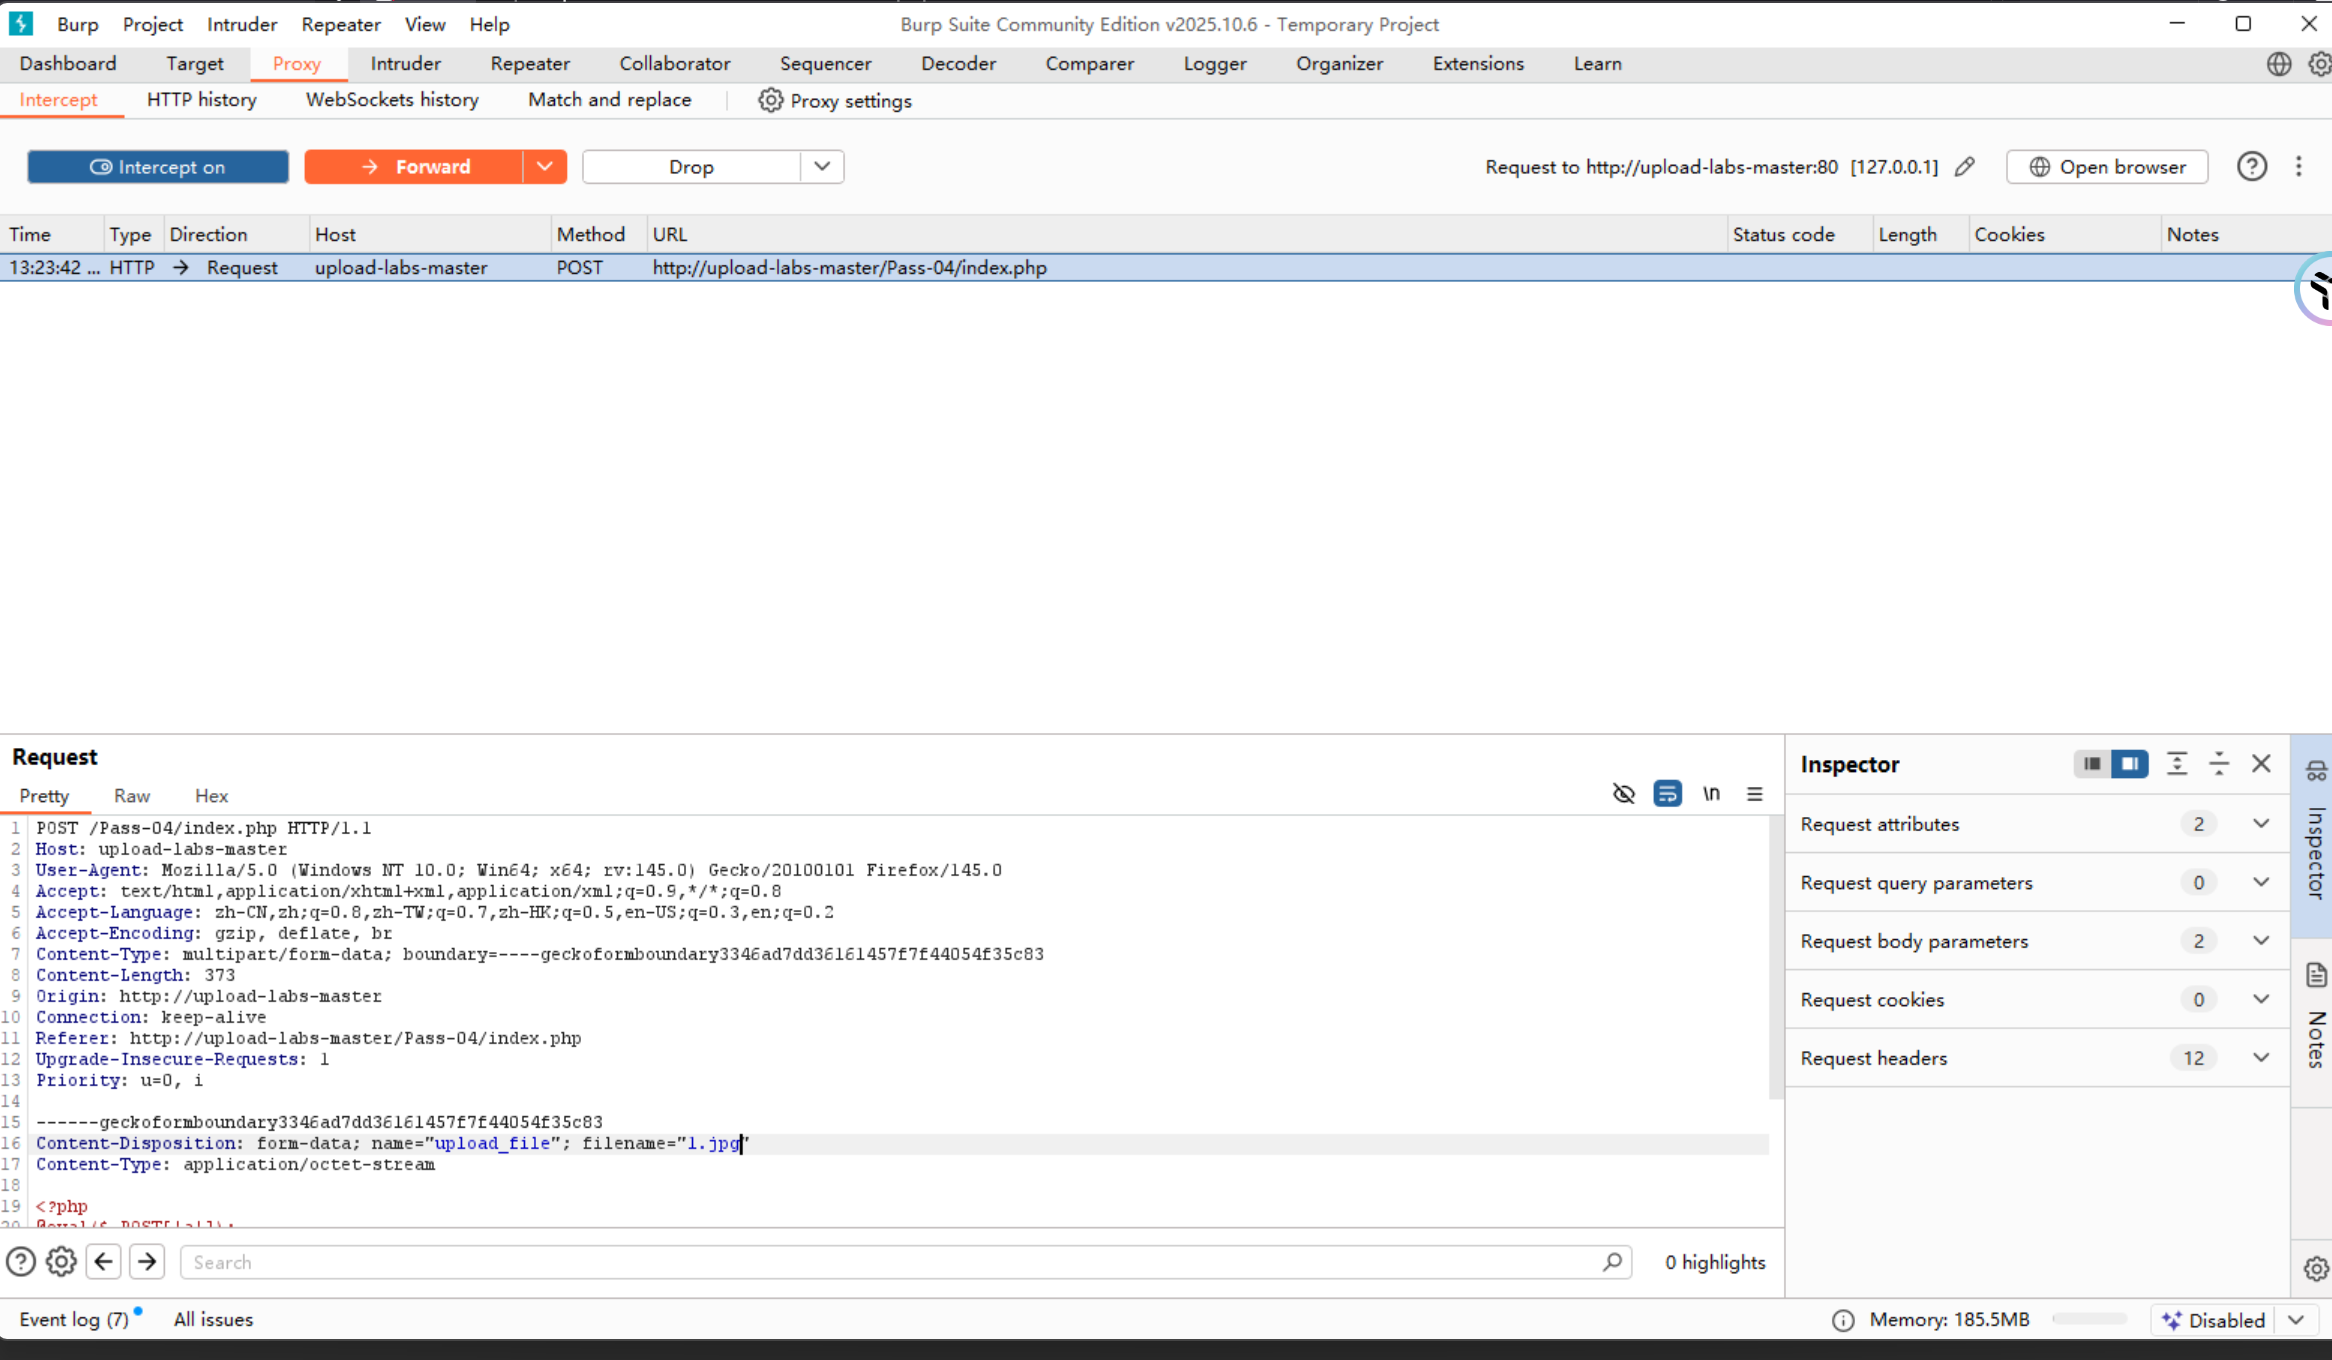Click the search previous match arrow
Viewport: 2332px width, 1360px height.
coord(104,1262)
